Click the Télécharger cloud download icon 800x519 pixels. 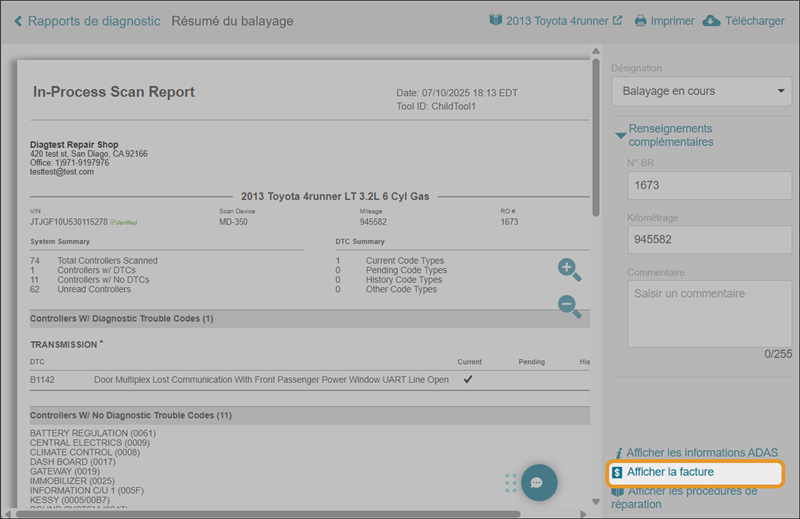point(712,21)
